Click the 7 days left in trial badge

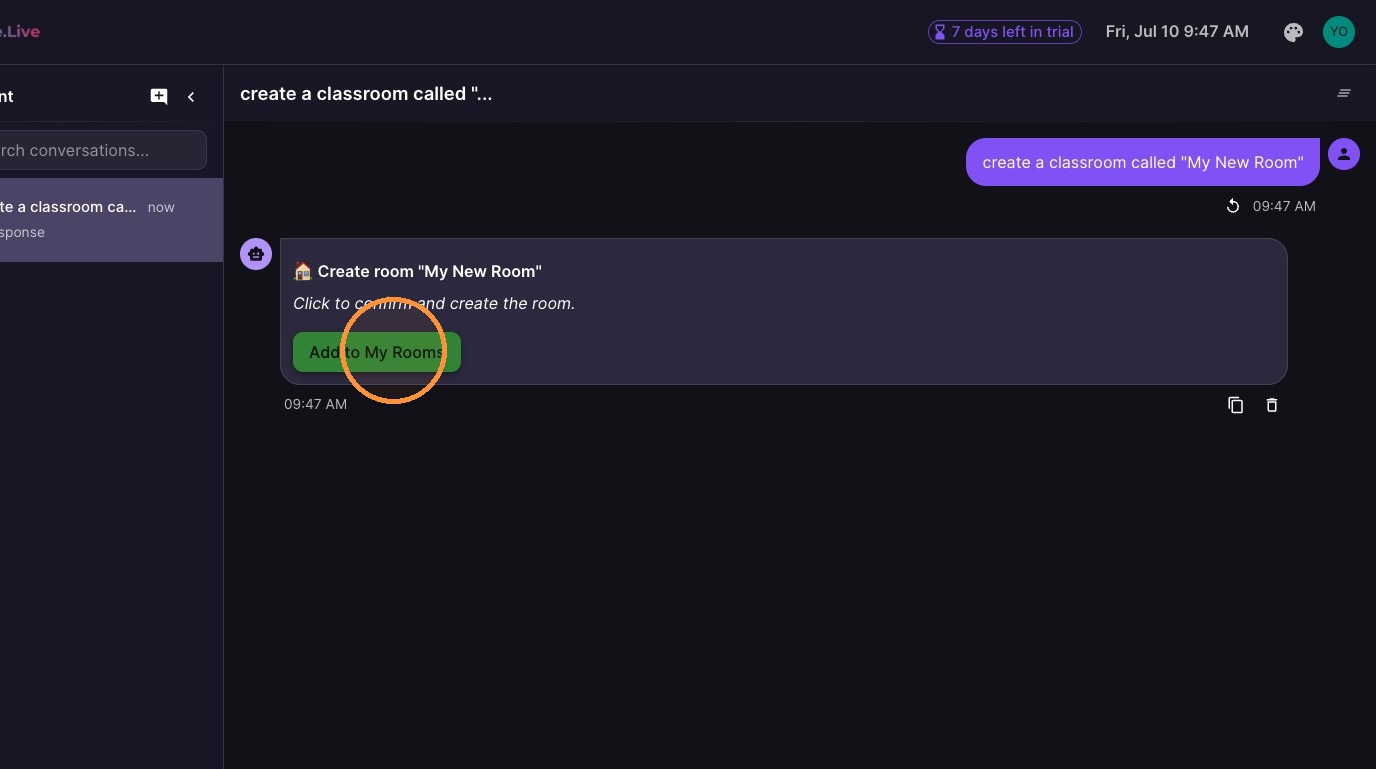(1005, 32)
